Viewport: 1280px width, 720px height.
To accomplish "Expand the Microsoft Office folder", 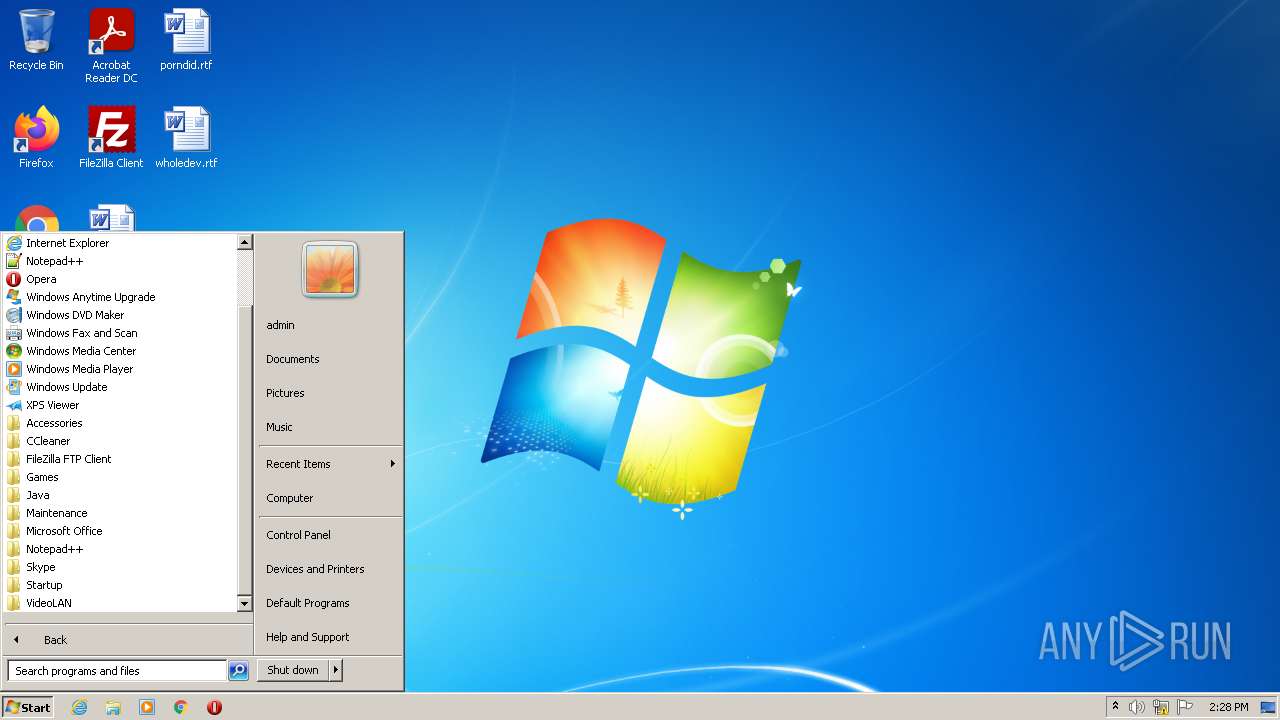I will pyautogui.click(x=120, y=531).
